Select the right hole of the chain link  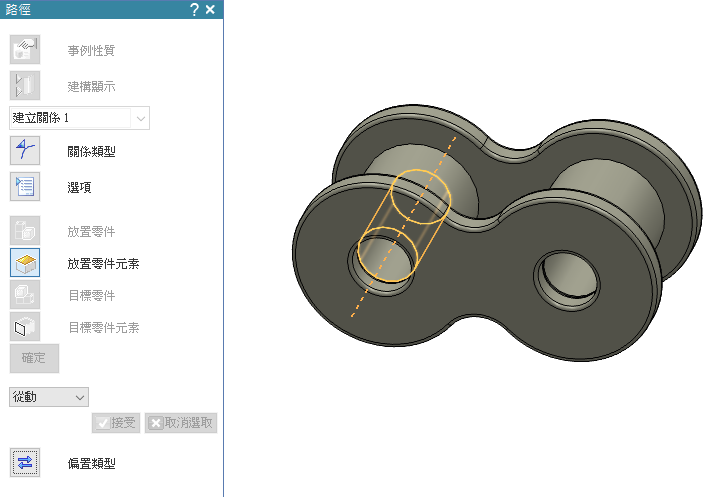tap(567, 278)
